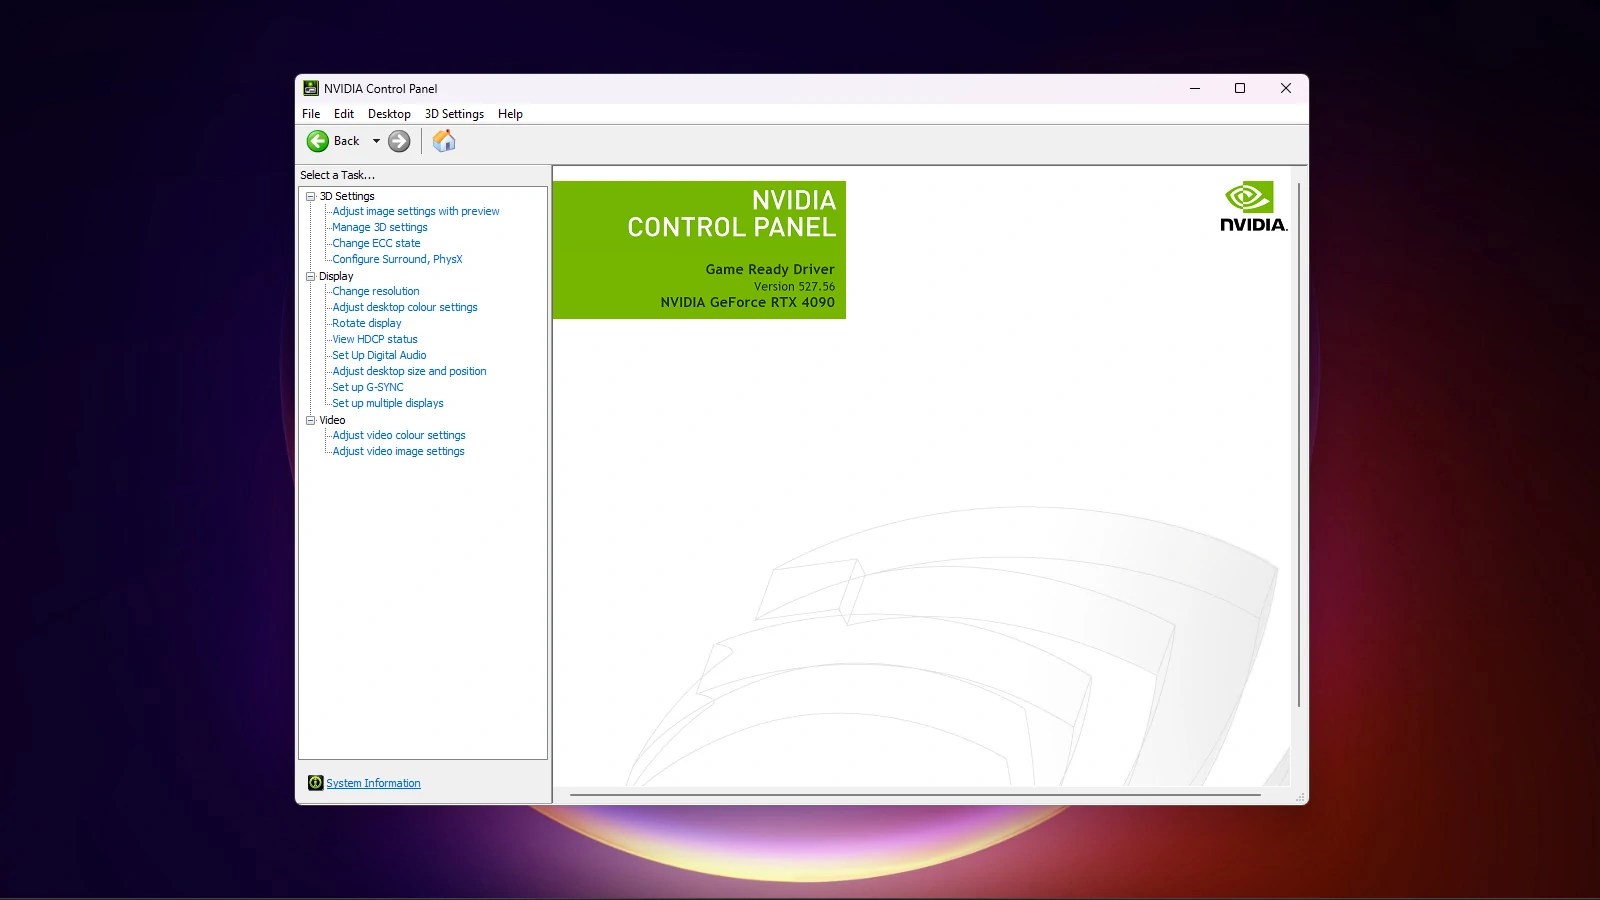Open Adjust video colour settings
The image size is (1600, 900).
click(398, 435)
